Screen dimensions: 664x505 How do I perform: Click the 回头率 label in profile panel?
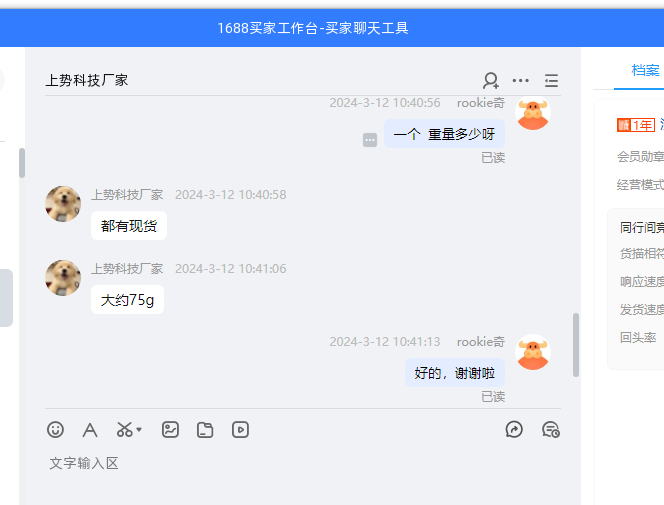point(638,337)
